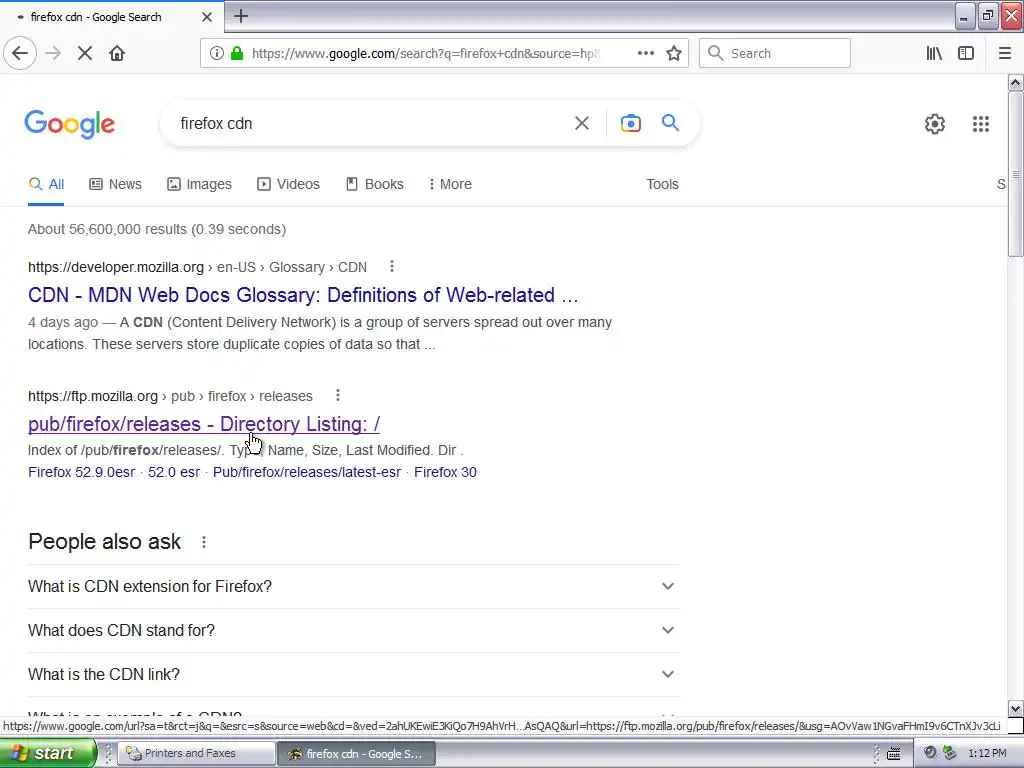This screenshot has height=768, width=1024.
Task: Clear the Google search query with X
Action: click(x=581, y=123)
